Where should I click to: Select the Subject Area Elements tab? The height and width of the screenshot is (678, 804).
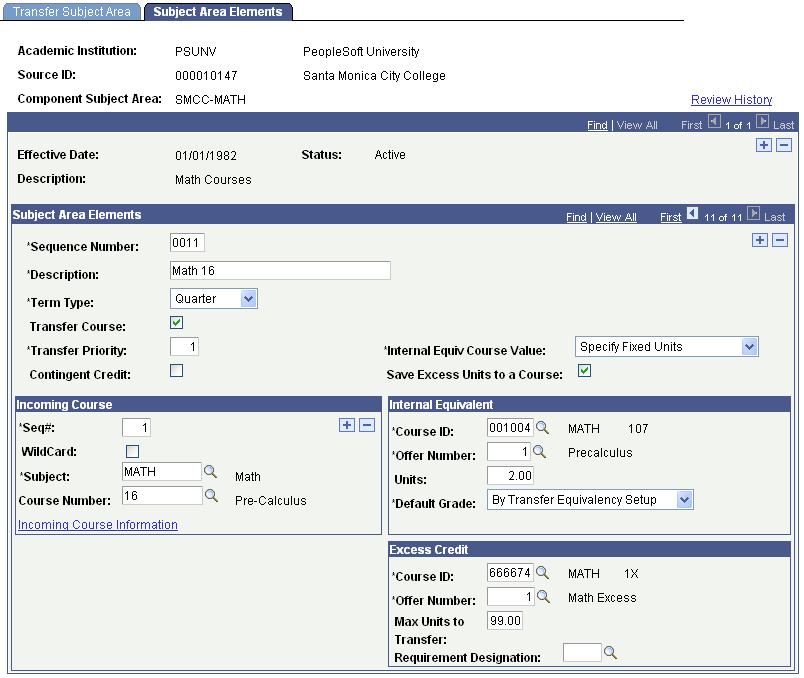(x=218, y=12)
